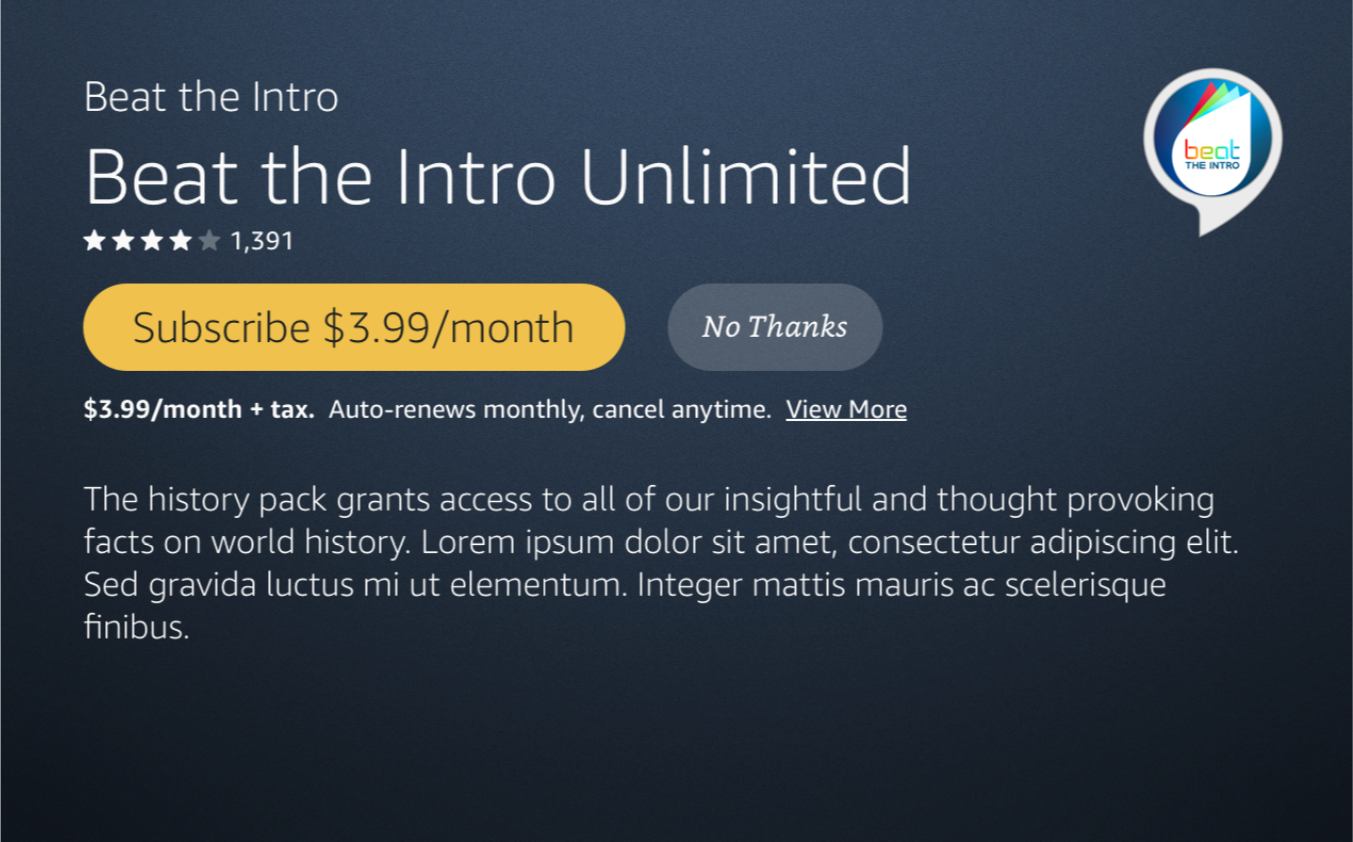
Task: Click the final word "finibus."
Action: click(x=137, y=628)
